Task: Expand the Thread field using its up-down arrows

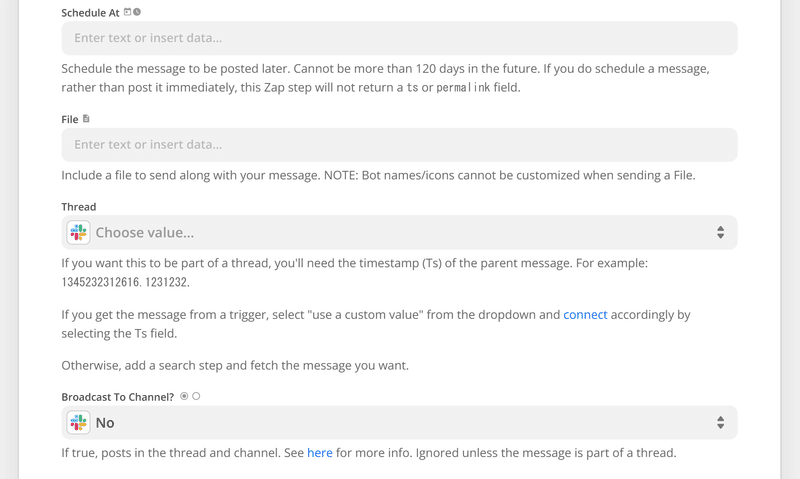Action: coord(720,233)
